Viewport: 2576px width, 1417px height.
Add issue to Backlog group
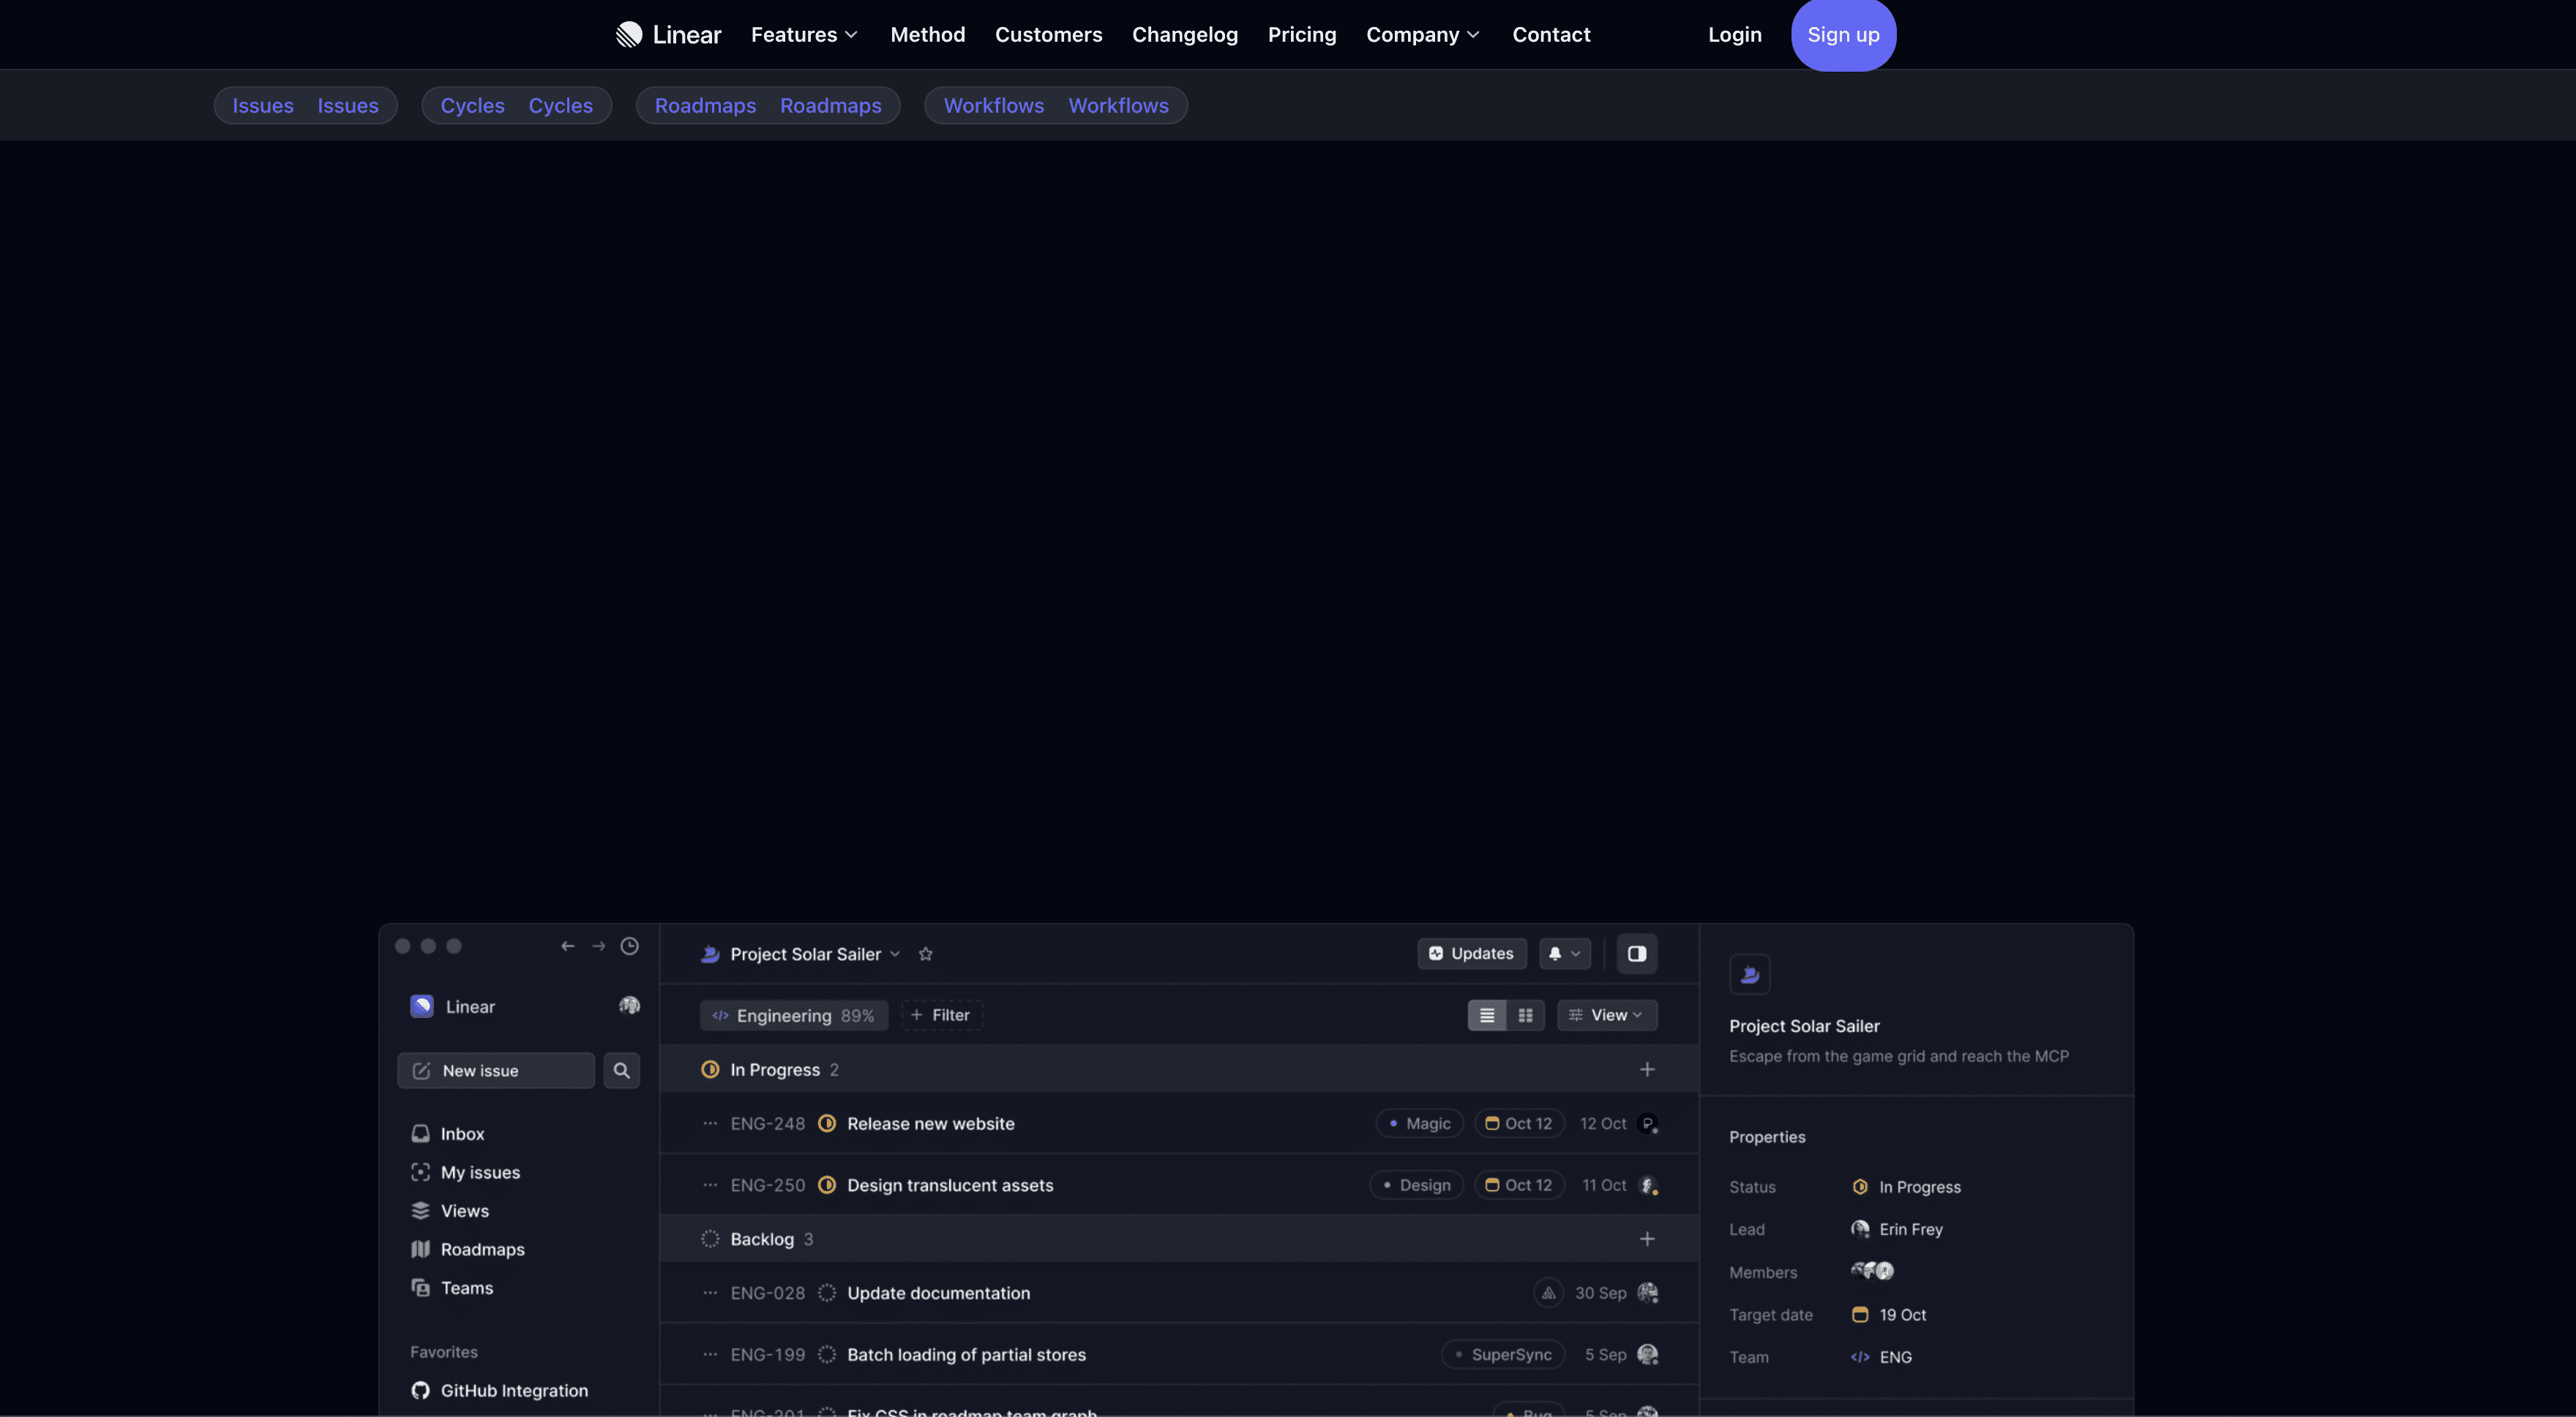1647,1239
